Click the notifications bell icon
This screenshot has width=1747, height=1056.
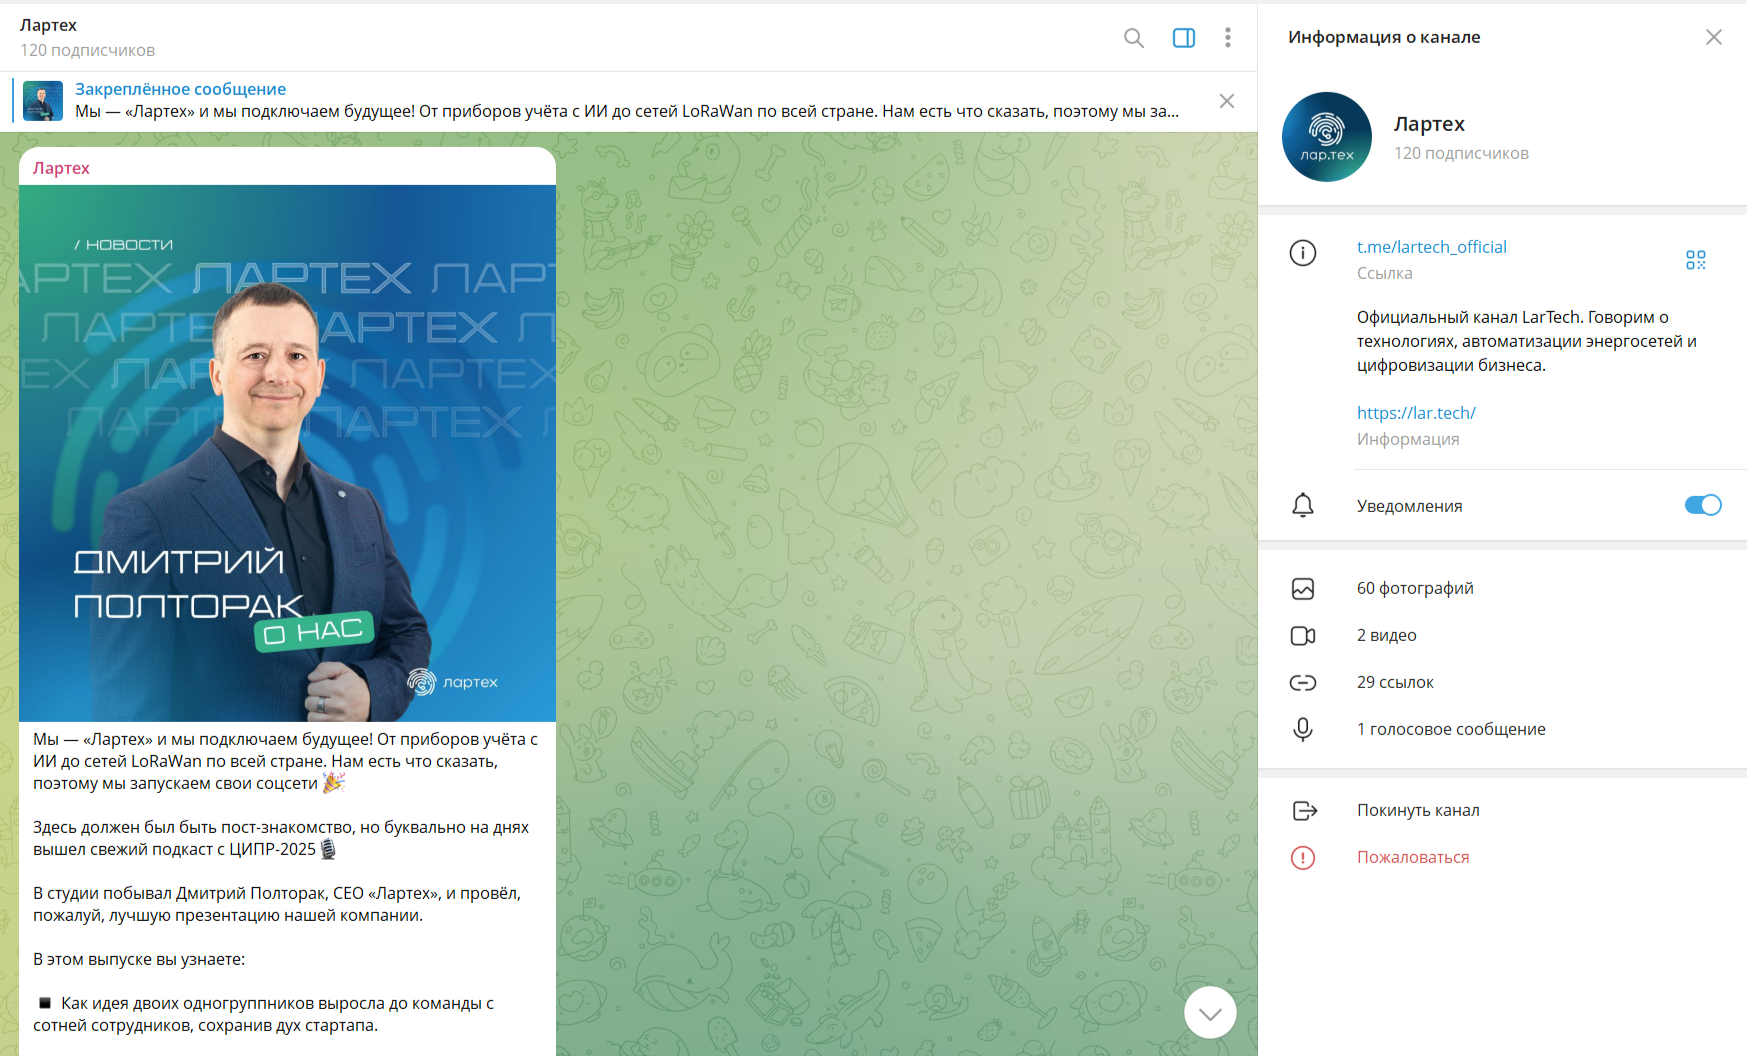tap(1302, 505)
